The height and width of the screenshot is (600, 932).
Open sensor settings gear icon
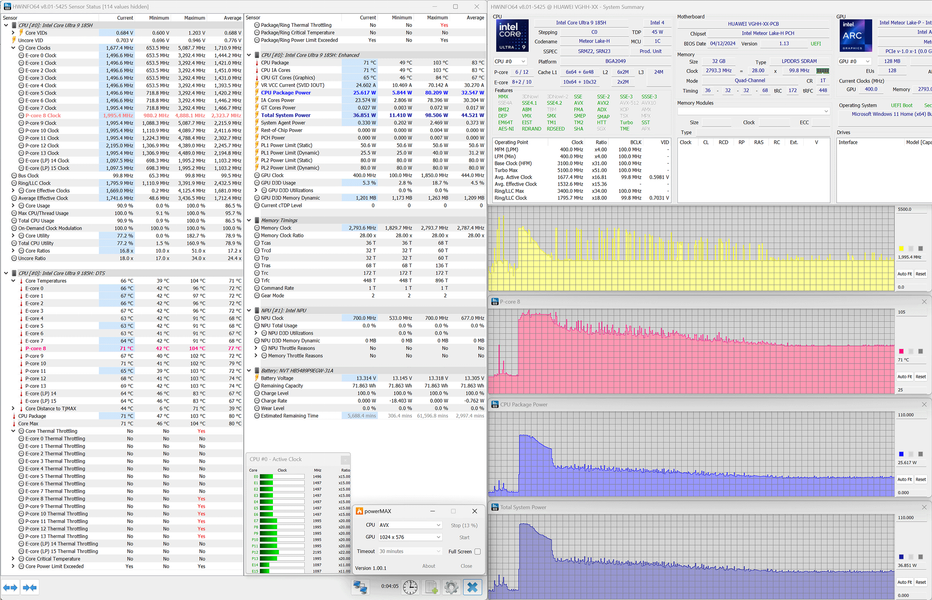pos(451,587)
